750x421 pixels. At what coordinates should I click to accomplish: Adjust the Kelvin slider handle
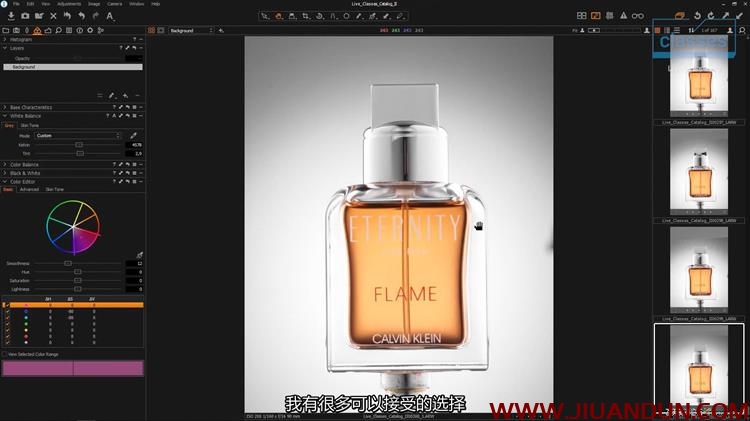pos(79,144)
